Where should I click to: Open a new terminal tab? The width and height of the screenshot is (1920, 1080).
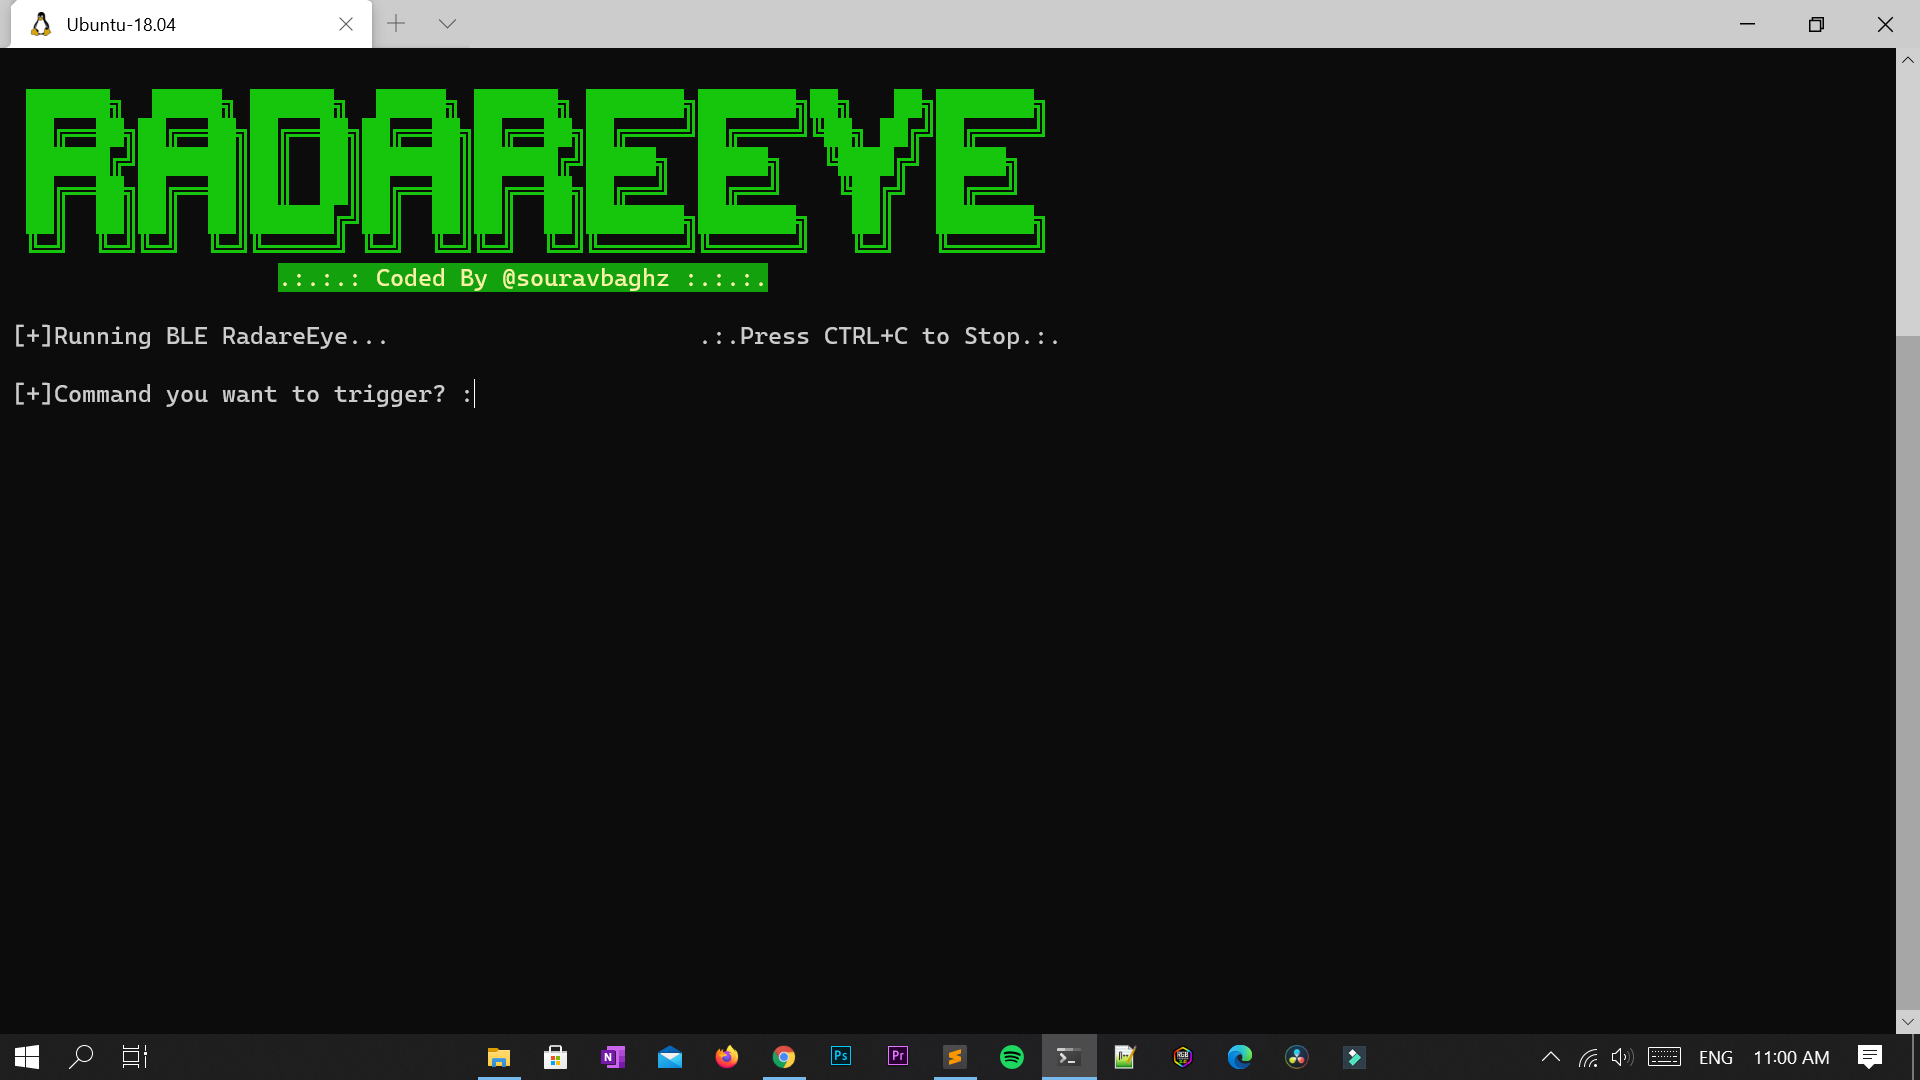(x=396, y=24)
